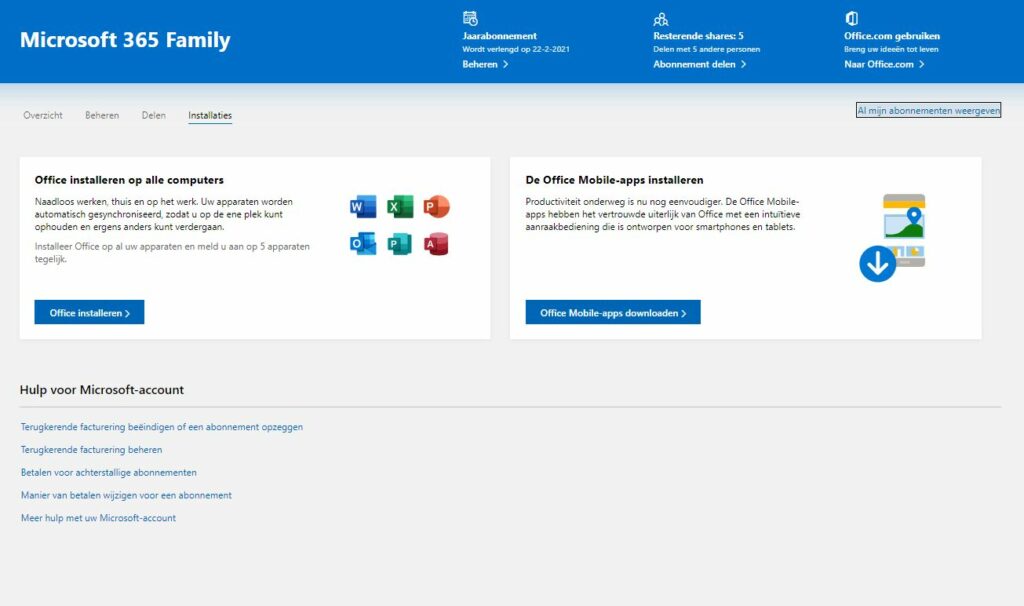Screen dimensions: 1024x606
Task: Follow the Naar Office.com link
Action: click(884, 64)
